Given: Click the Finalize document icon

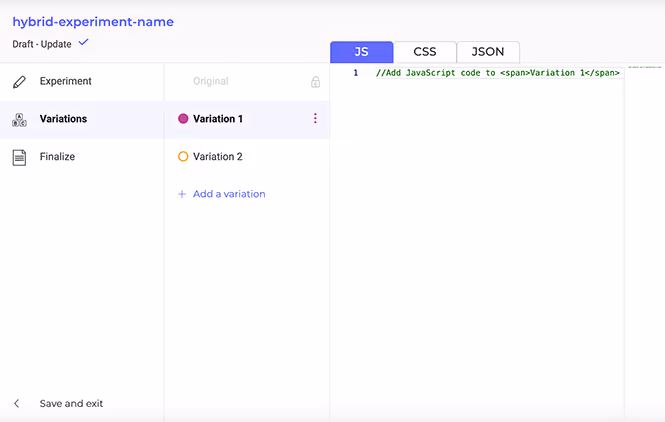Looking at the screenshot, I should (x=19, y=157).
